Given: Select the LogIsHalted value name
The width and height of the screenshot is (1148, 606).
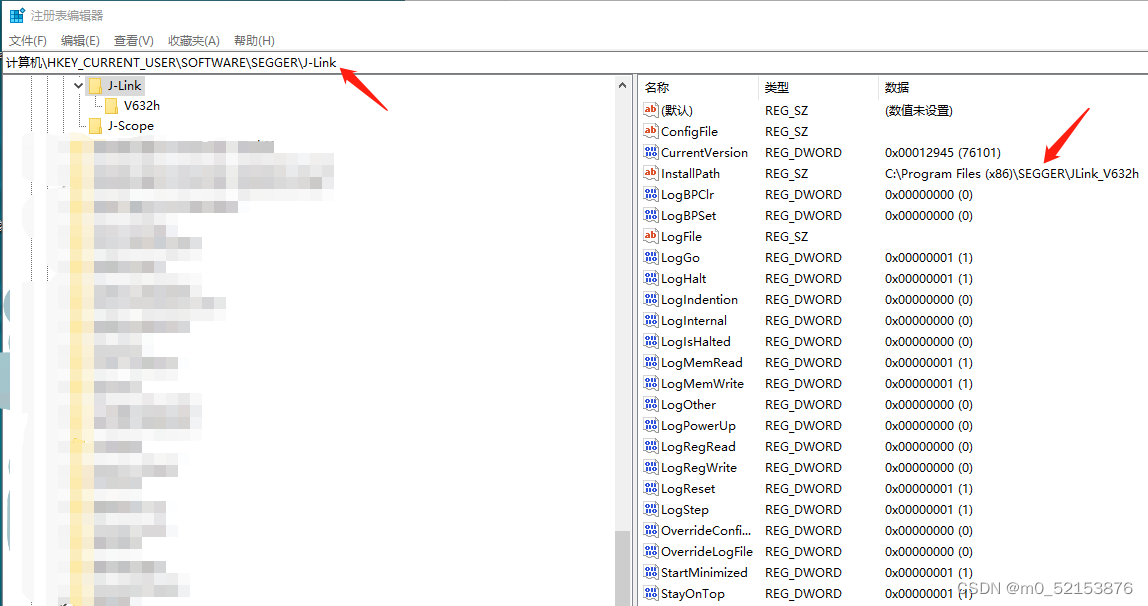Looking at the screenshot, I should 696,342.
